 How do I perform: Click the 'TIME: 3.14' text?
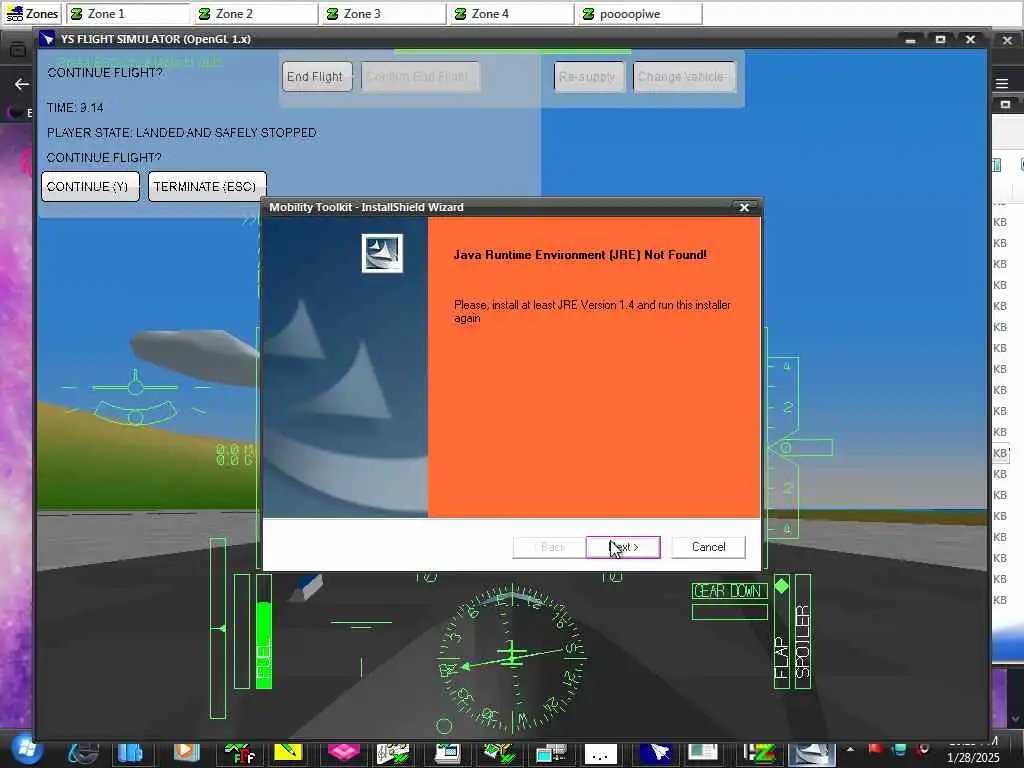click(x=75, y=108)
